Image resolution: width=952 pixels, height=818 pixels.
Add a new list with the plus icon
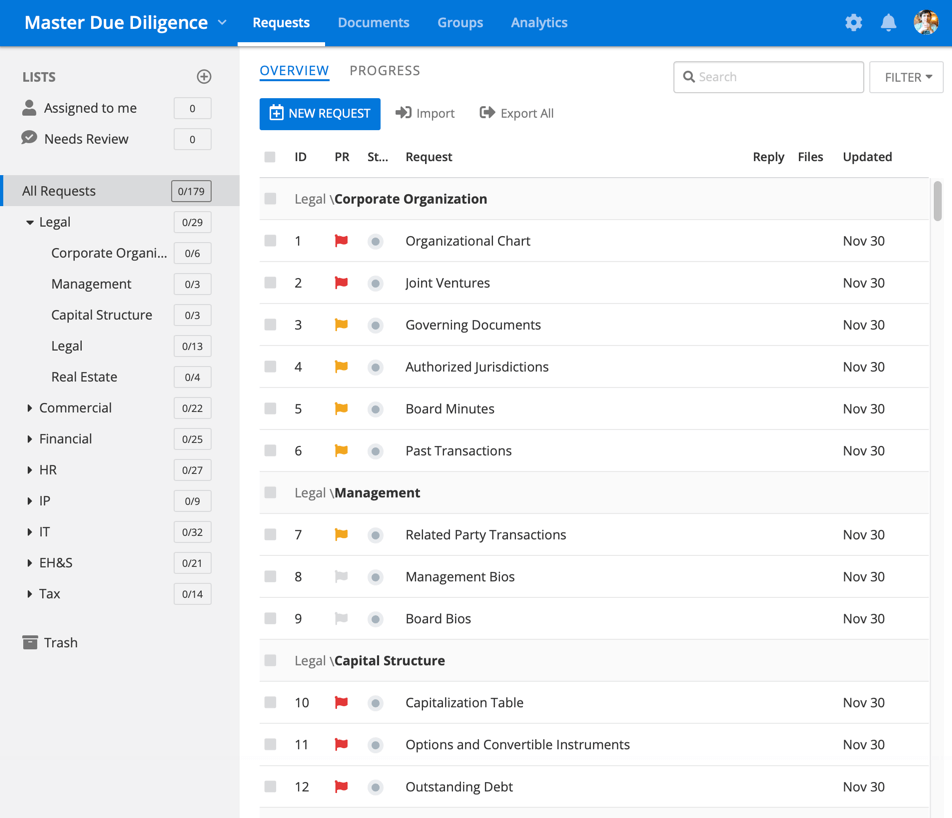point(204,77)
